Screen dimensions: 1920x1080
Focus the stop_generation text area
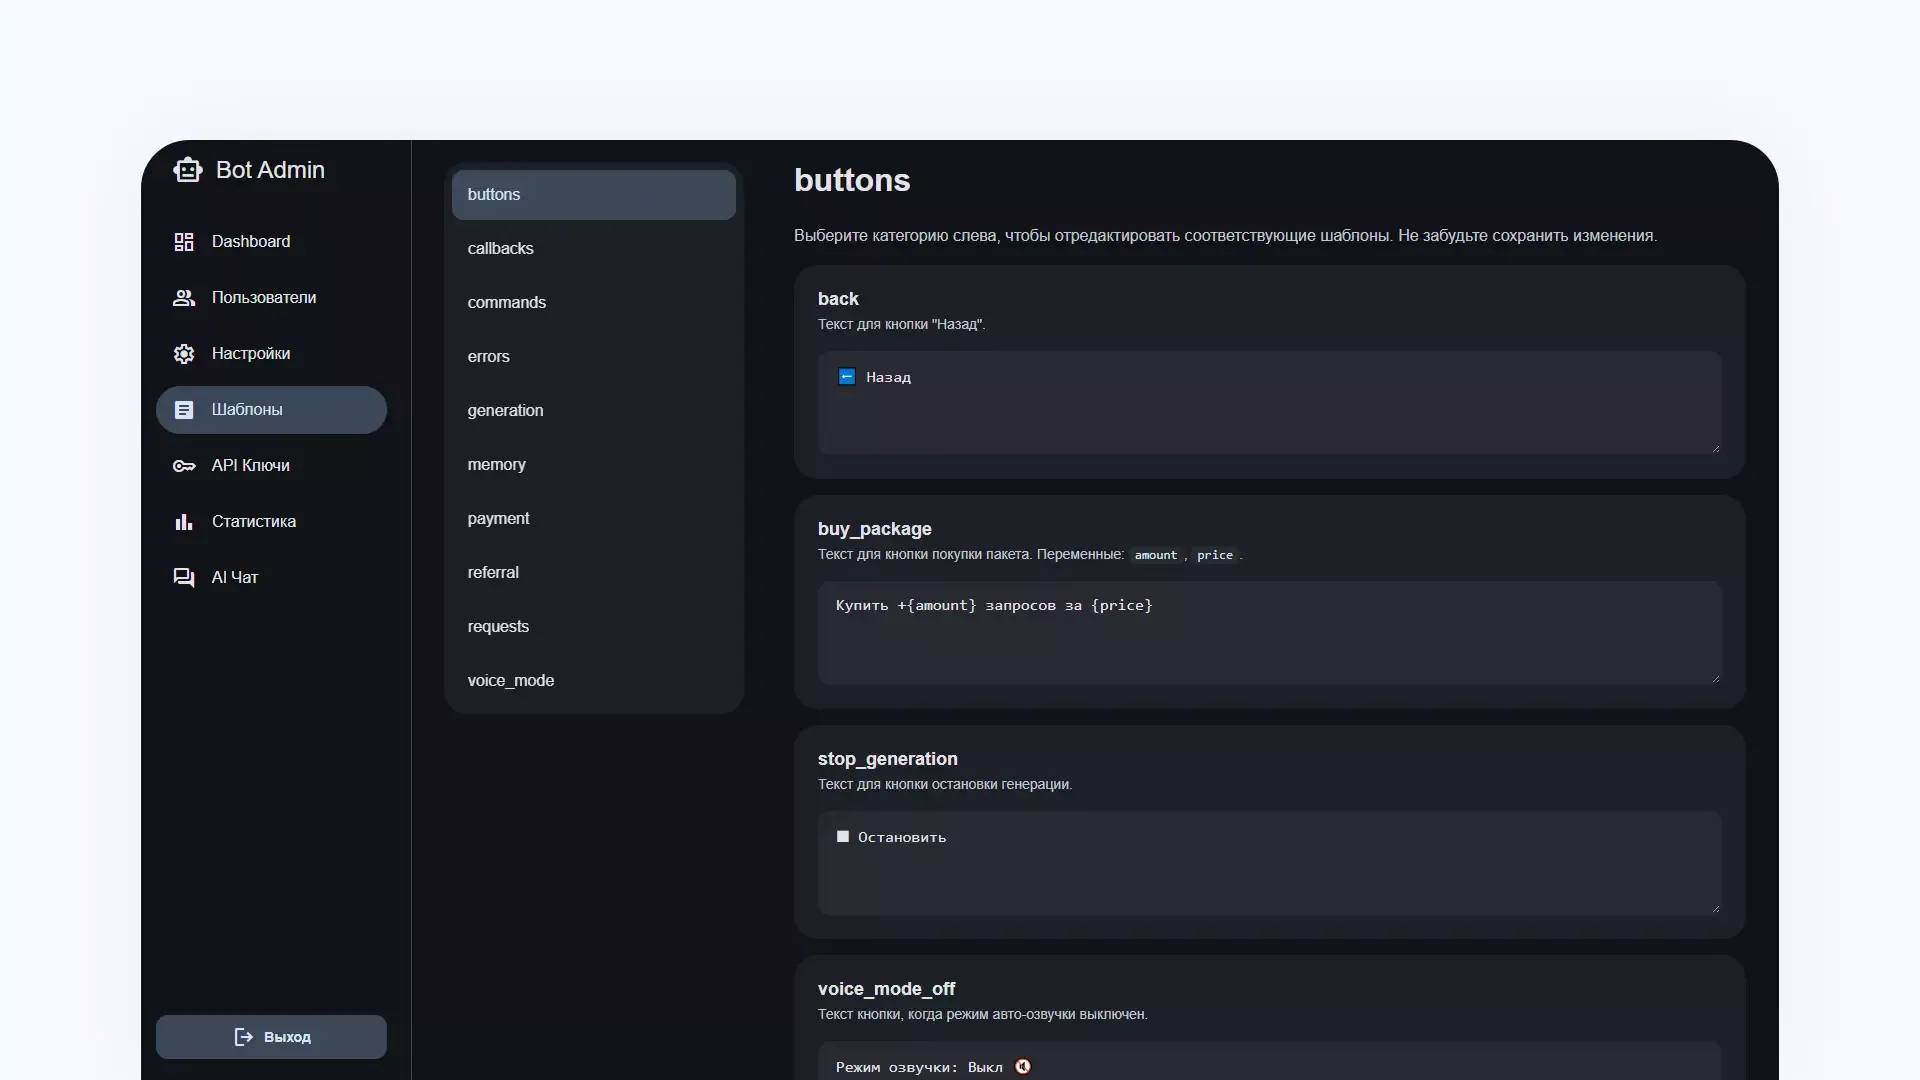click(1268, 863)
